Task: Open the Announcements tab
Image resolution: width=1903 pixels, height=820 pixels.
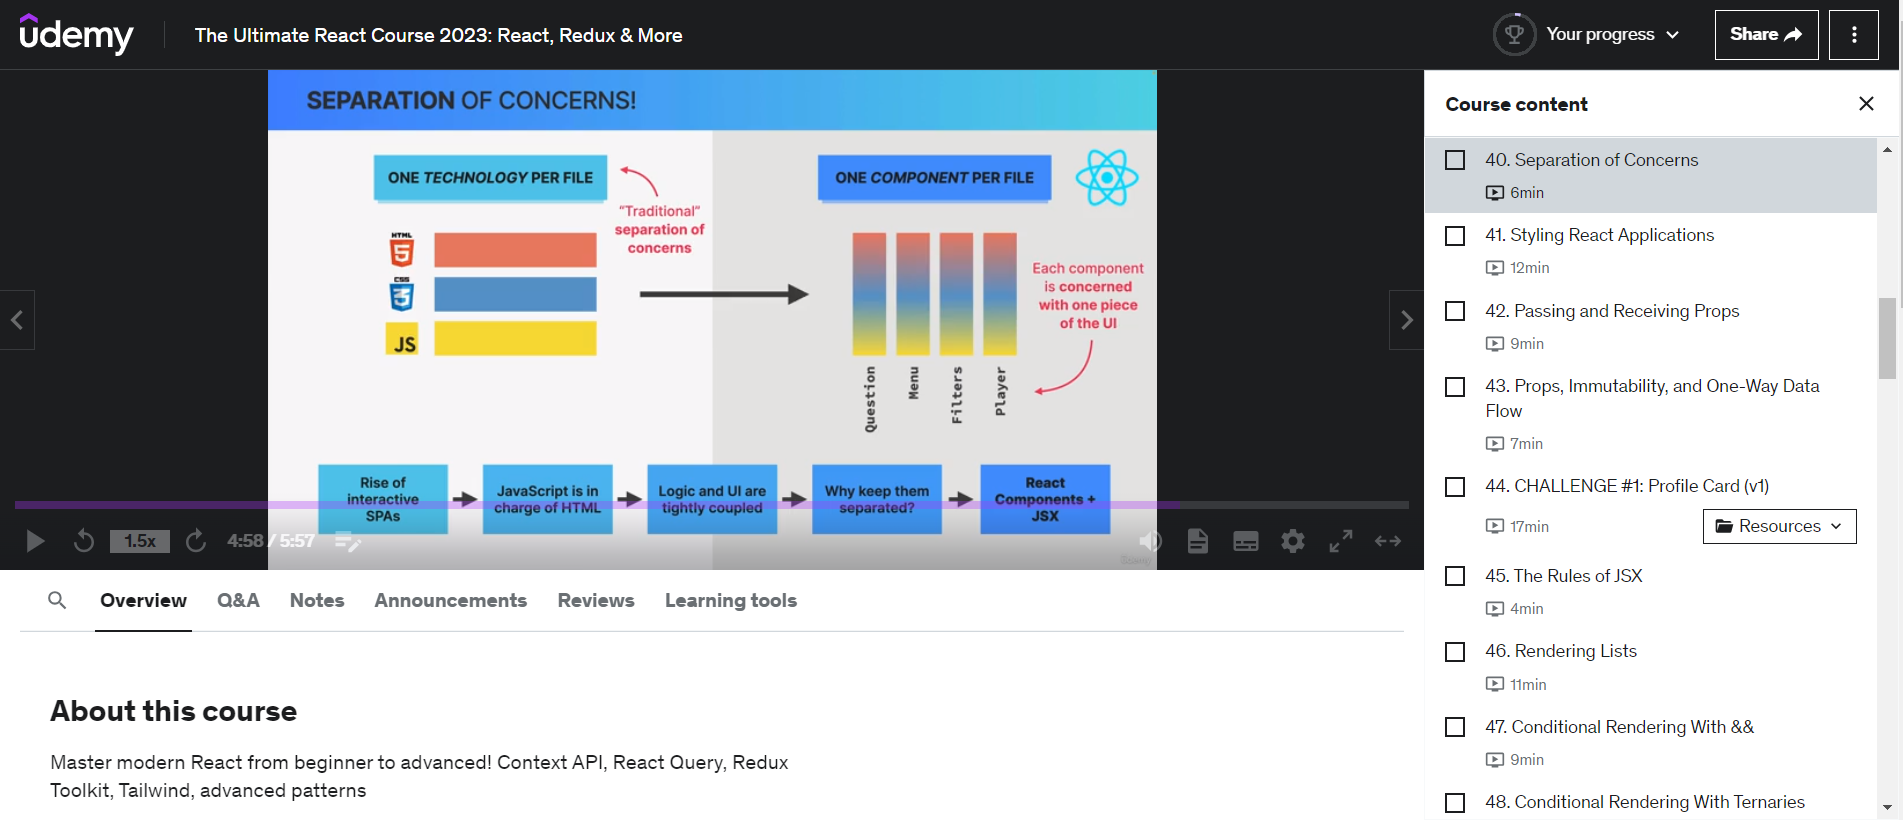Action: [450, 600]
